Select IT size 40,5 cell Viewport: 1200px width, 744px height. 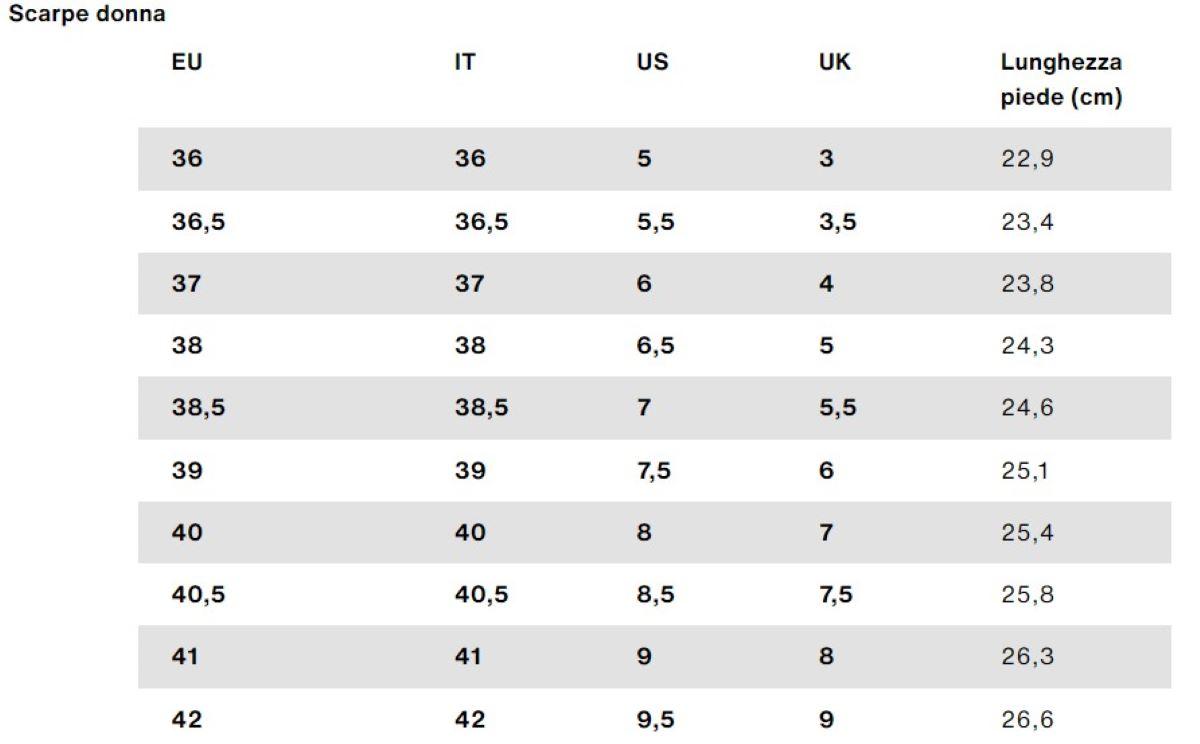pyautogui.click(x=481, y=595)
